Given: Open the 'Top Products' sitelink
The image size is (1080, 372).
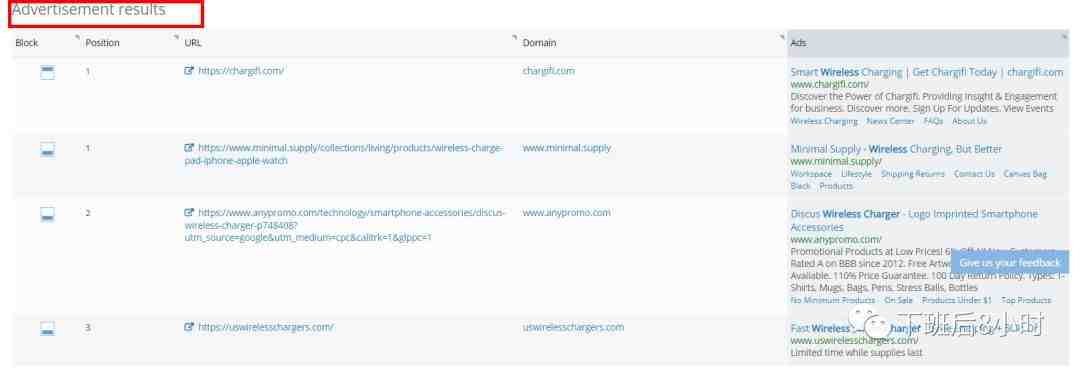Looking at the screenshot, I should (x=1026, y=300).
